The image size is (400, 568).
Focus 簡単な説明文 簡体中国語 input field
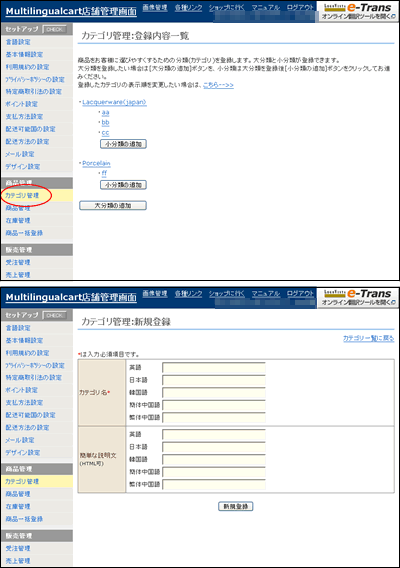214,472
